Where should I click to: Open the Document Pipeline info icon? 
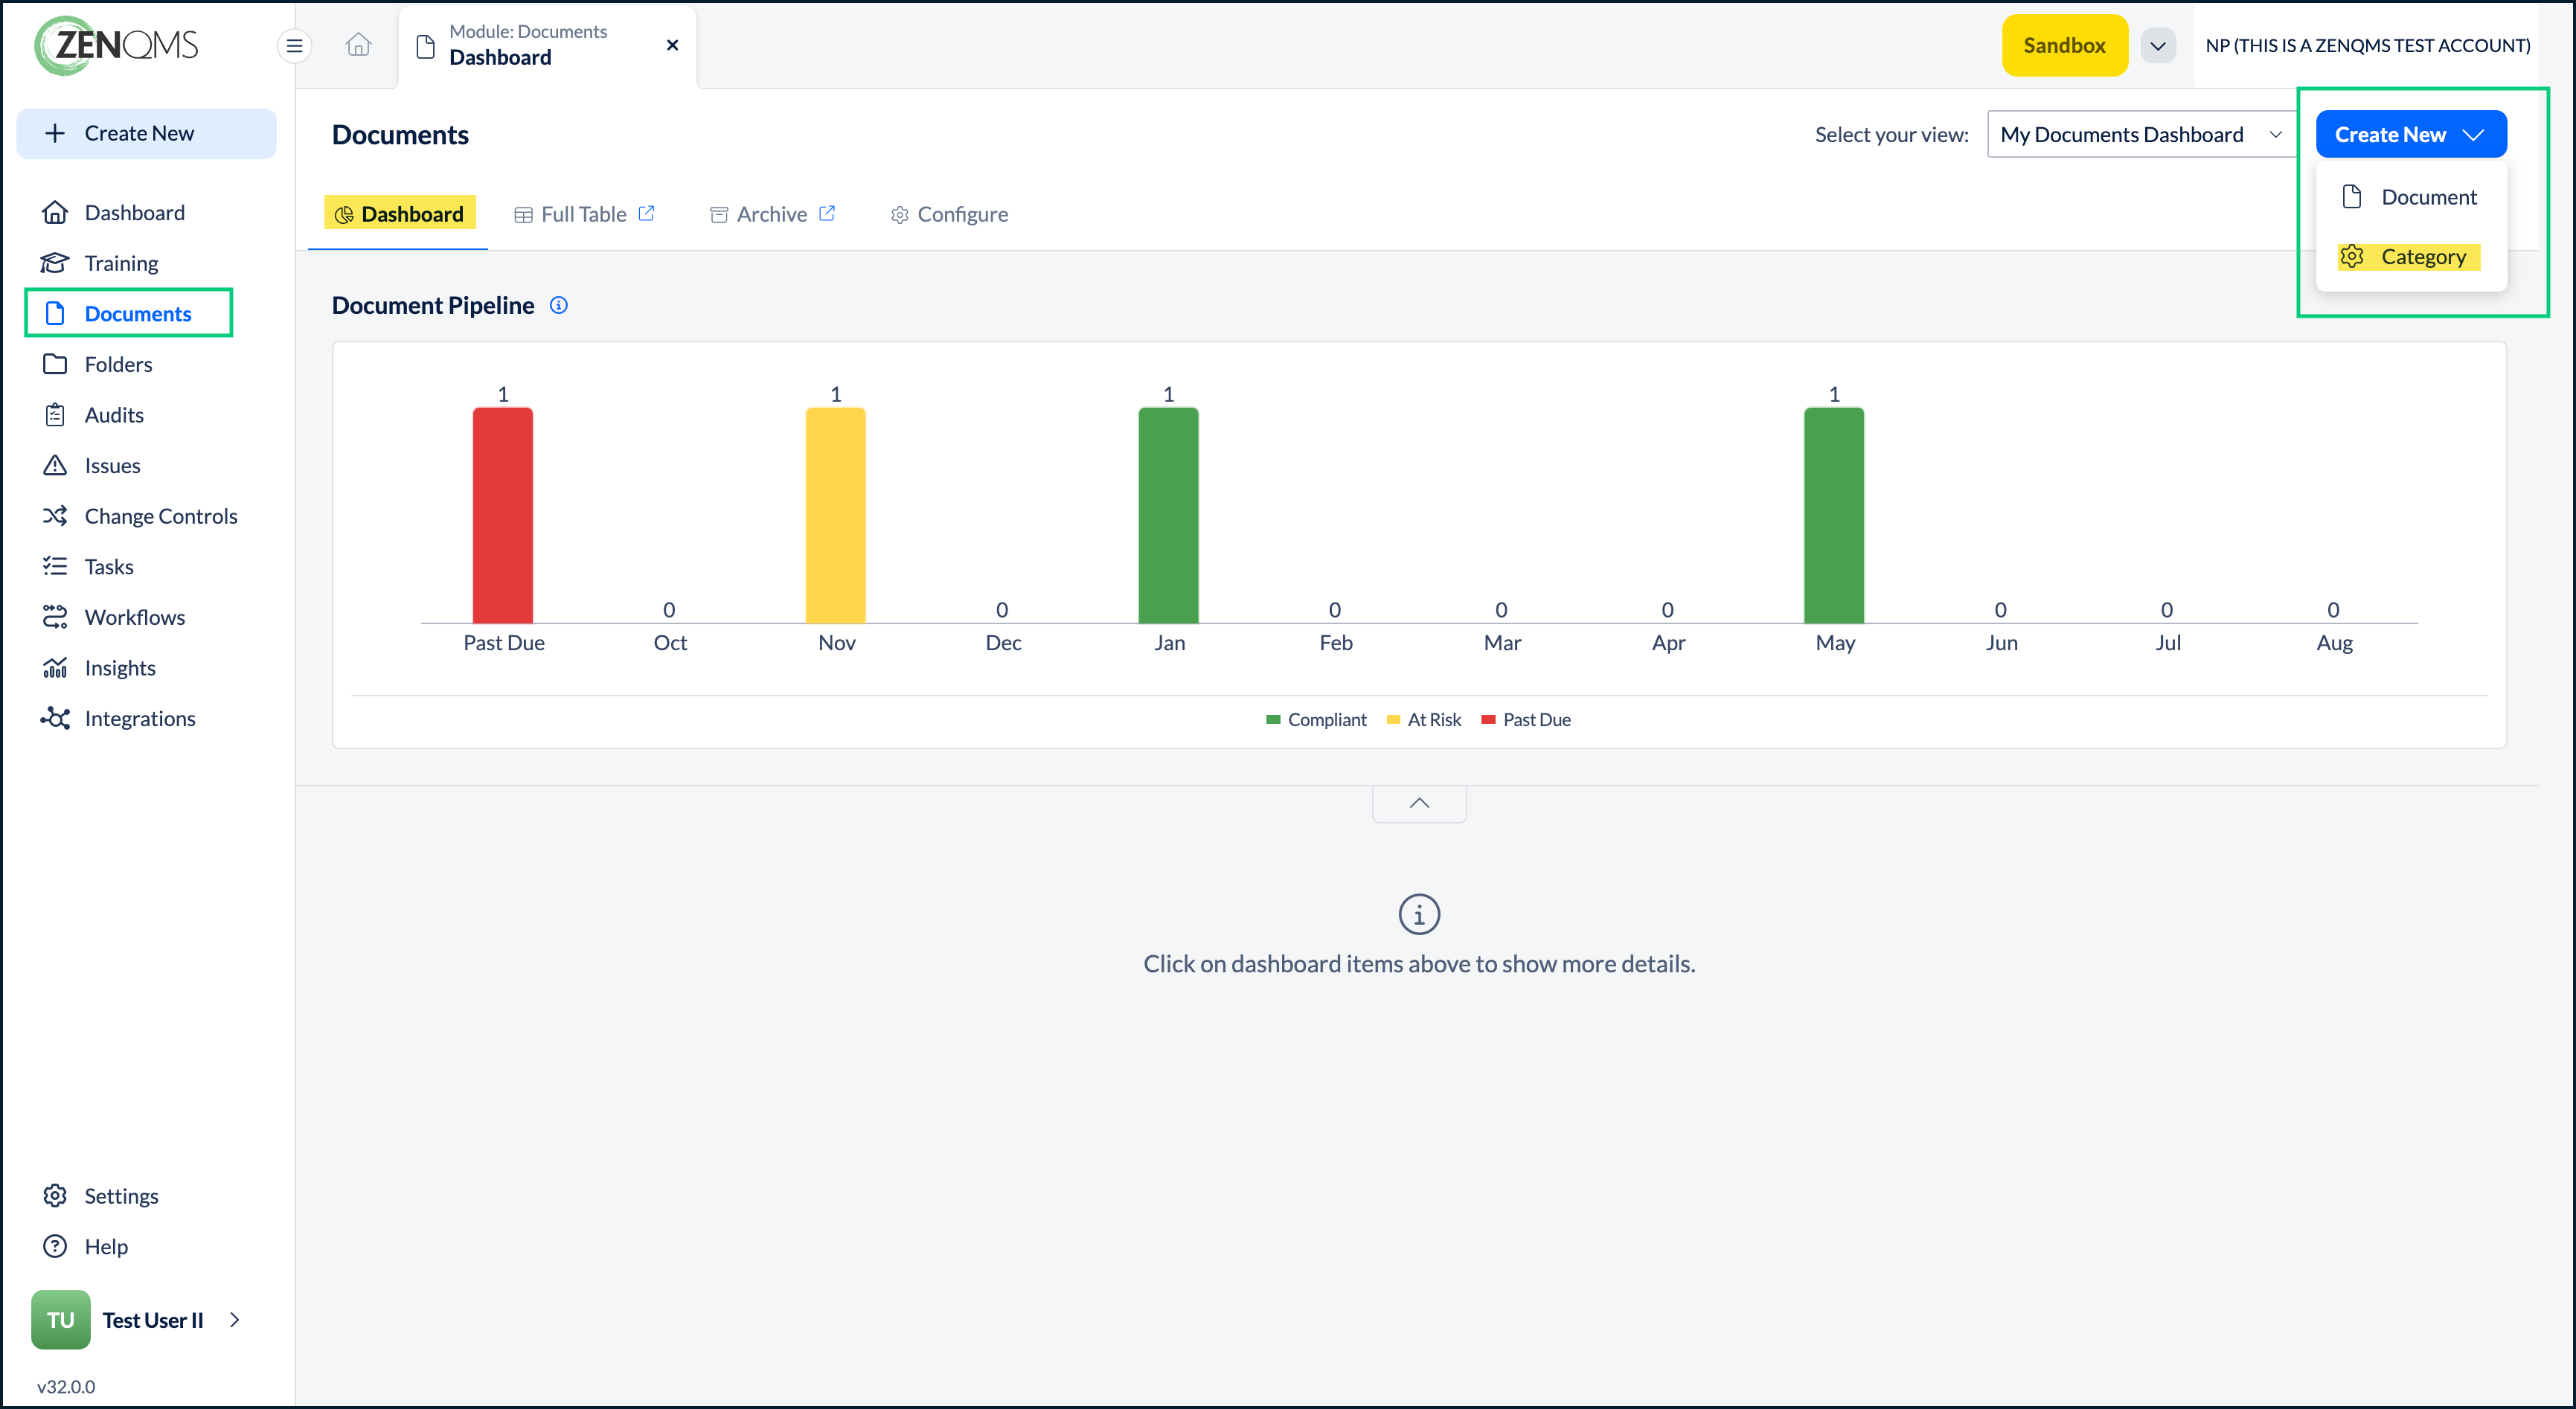point(559,305)
